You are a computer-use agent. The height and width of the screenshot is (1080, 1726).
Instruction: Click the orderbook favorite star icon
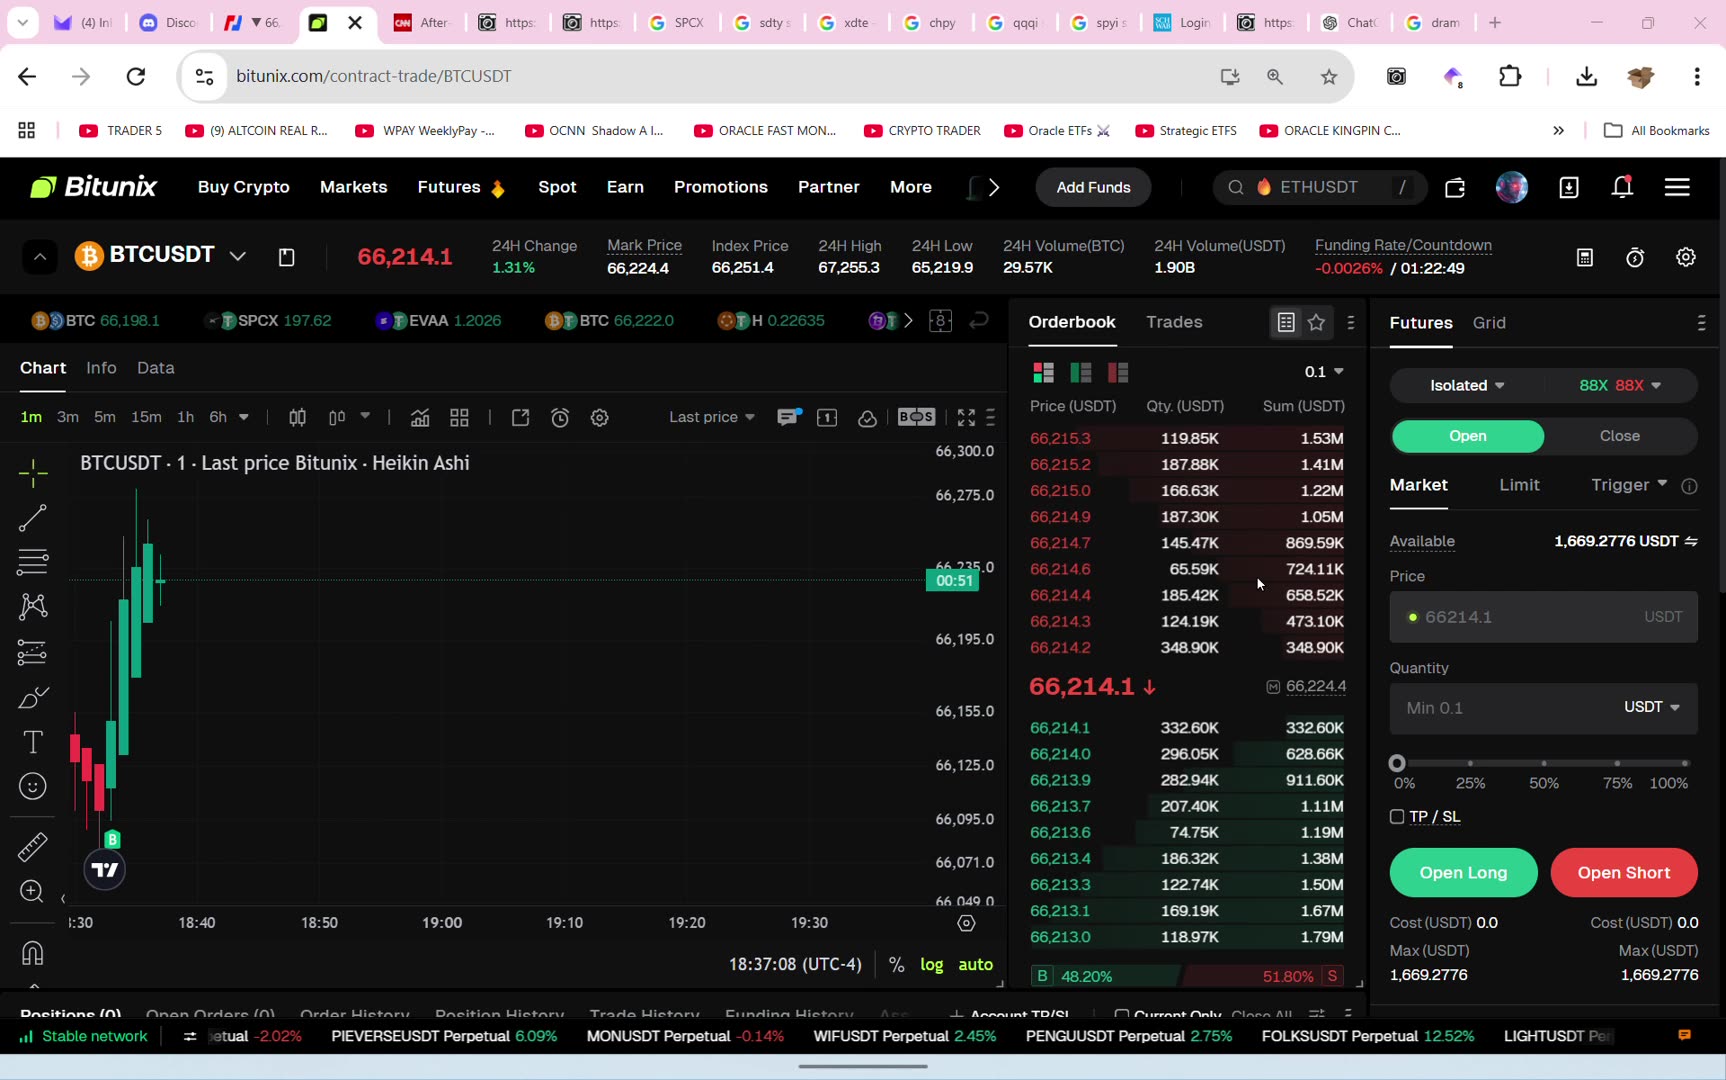(1317, 322)
